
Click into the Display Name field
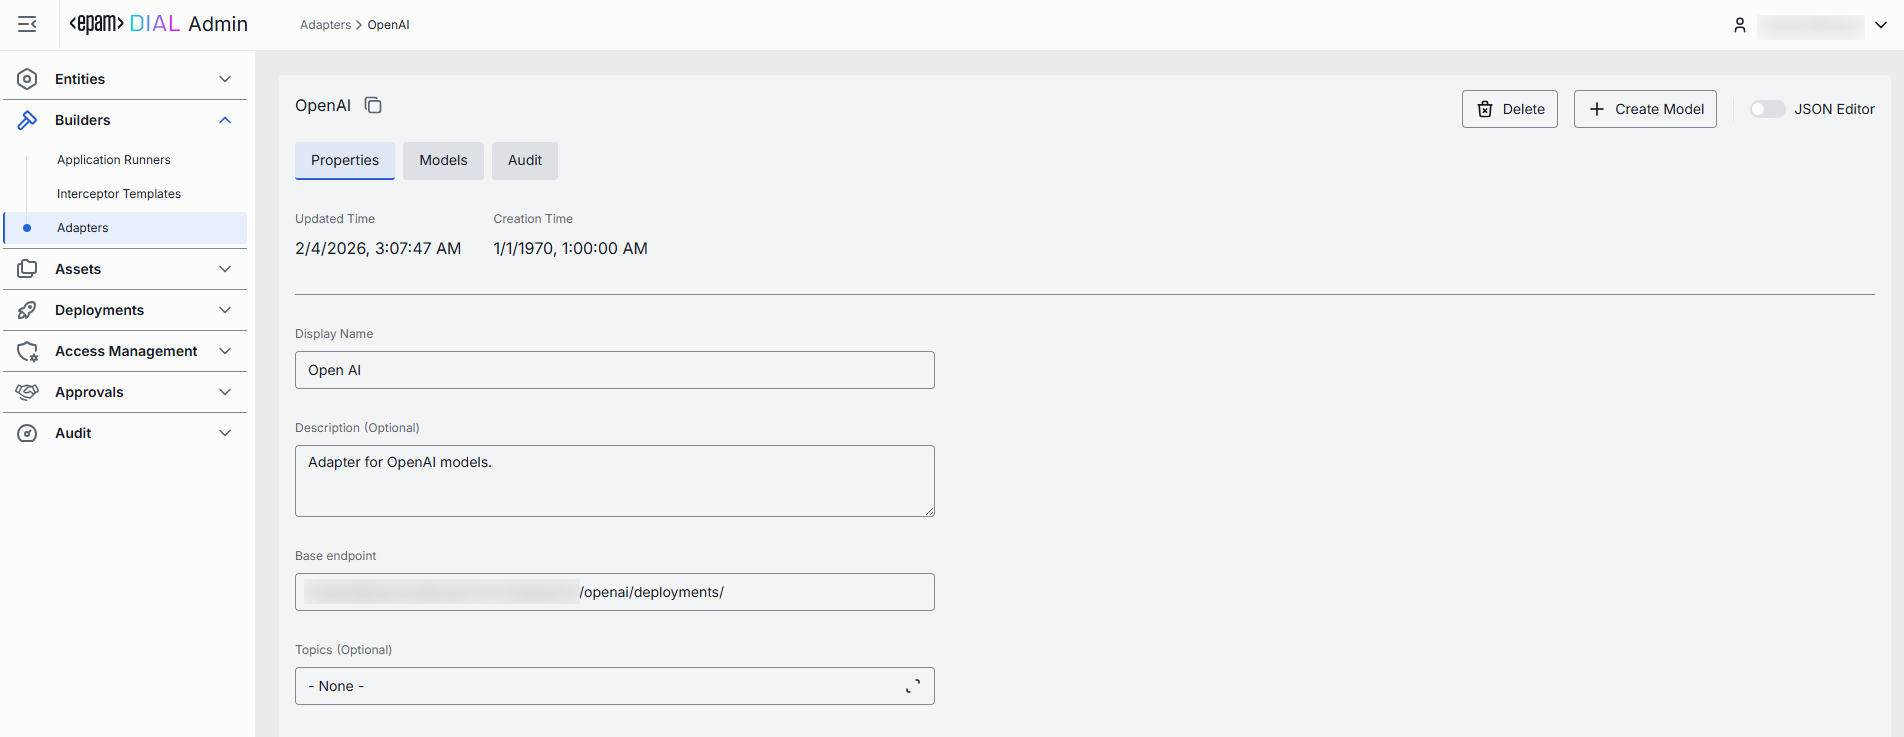(614, 370)
